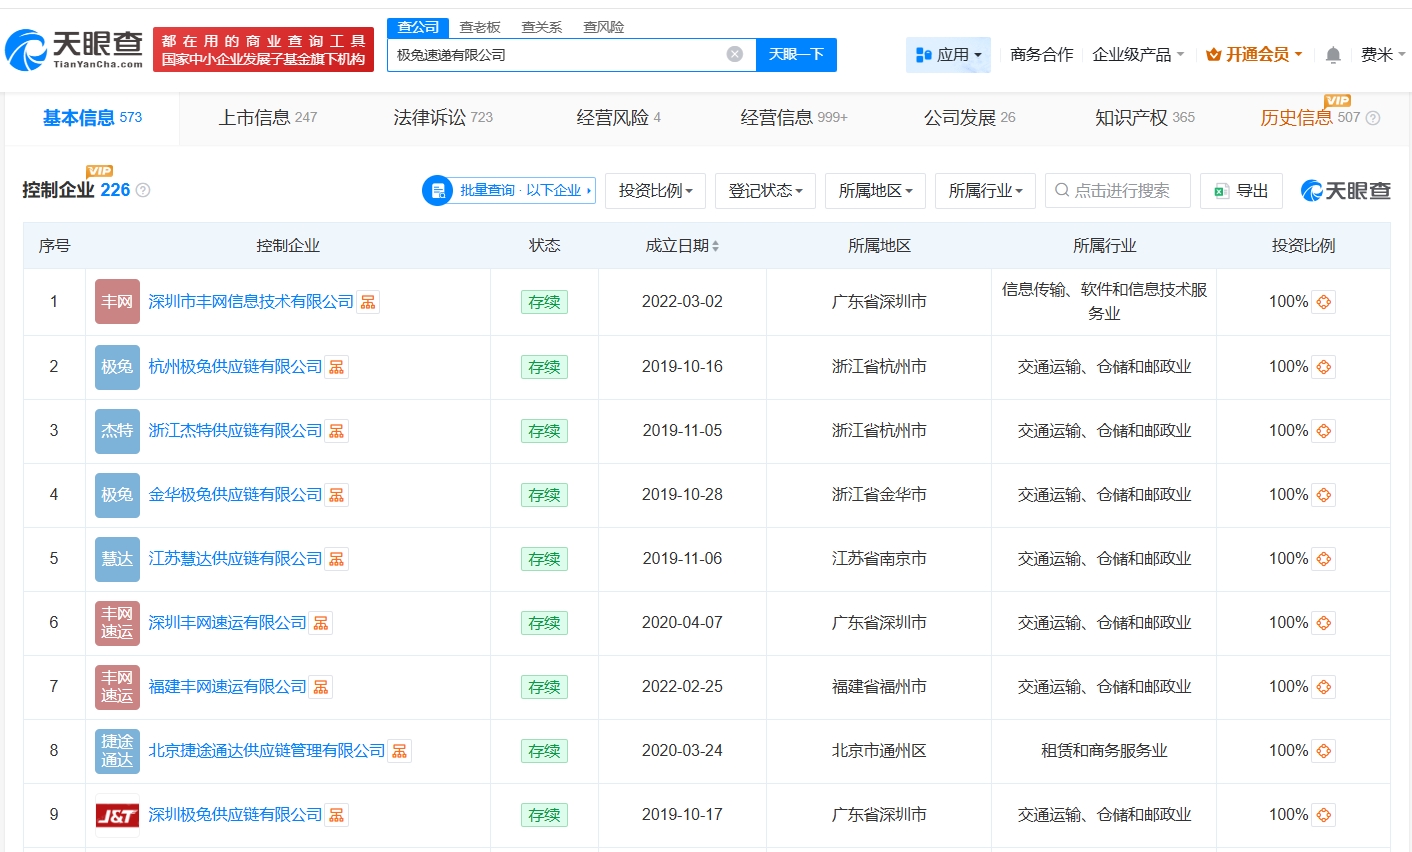Click investment chain icon in row 6 next to 100%

(x=1324, y=623)
